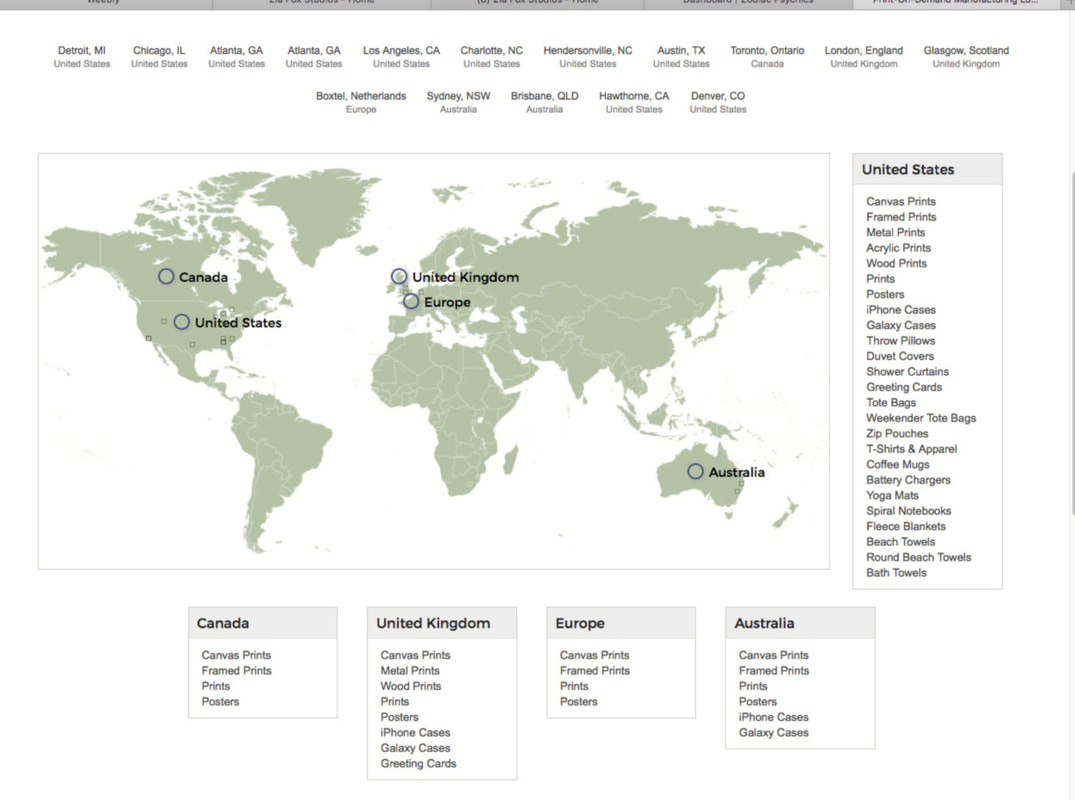This screenshot has width=1075, height=800.
Task: Select Greeting Cards in United Kingdom panel
Action: point(418,764)
